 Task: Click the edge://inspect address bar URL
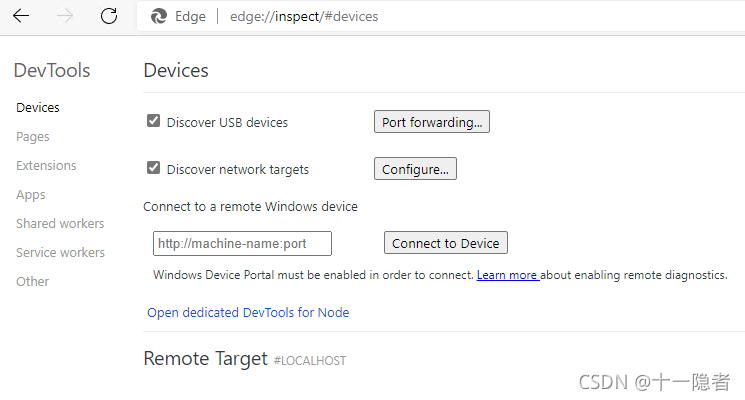[304, 16]
